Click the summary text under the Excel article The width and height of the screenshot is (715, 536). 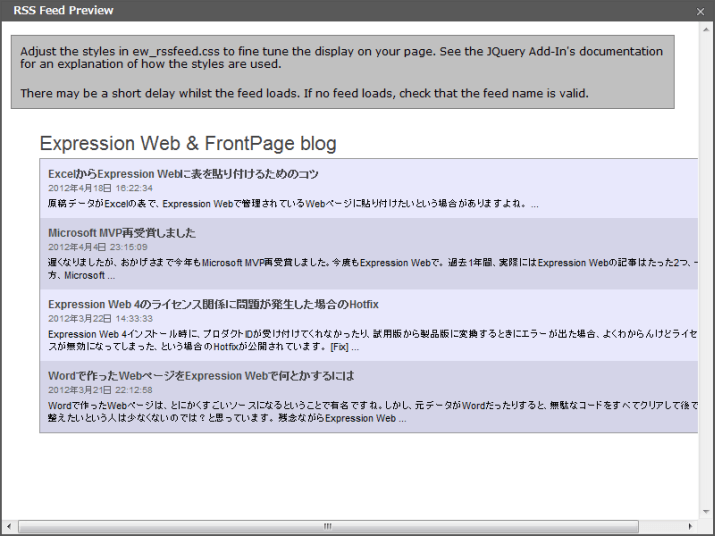293,204
